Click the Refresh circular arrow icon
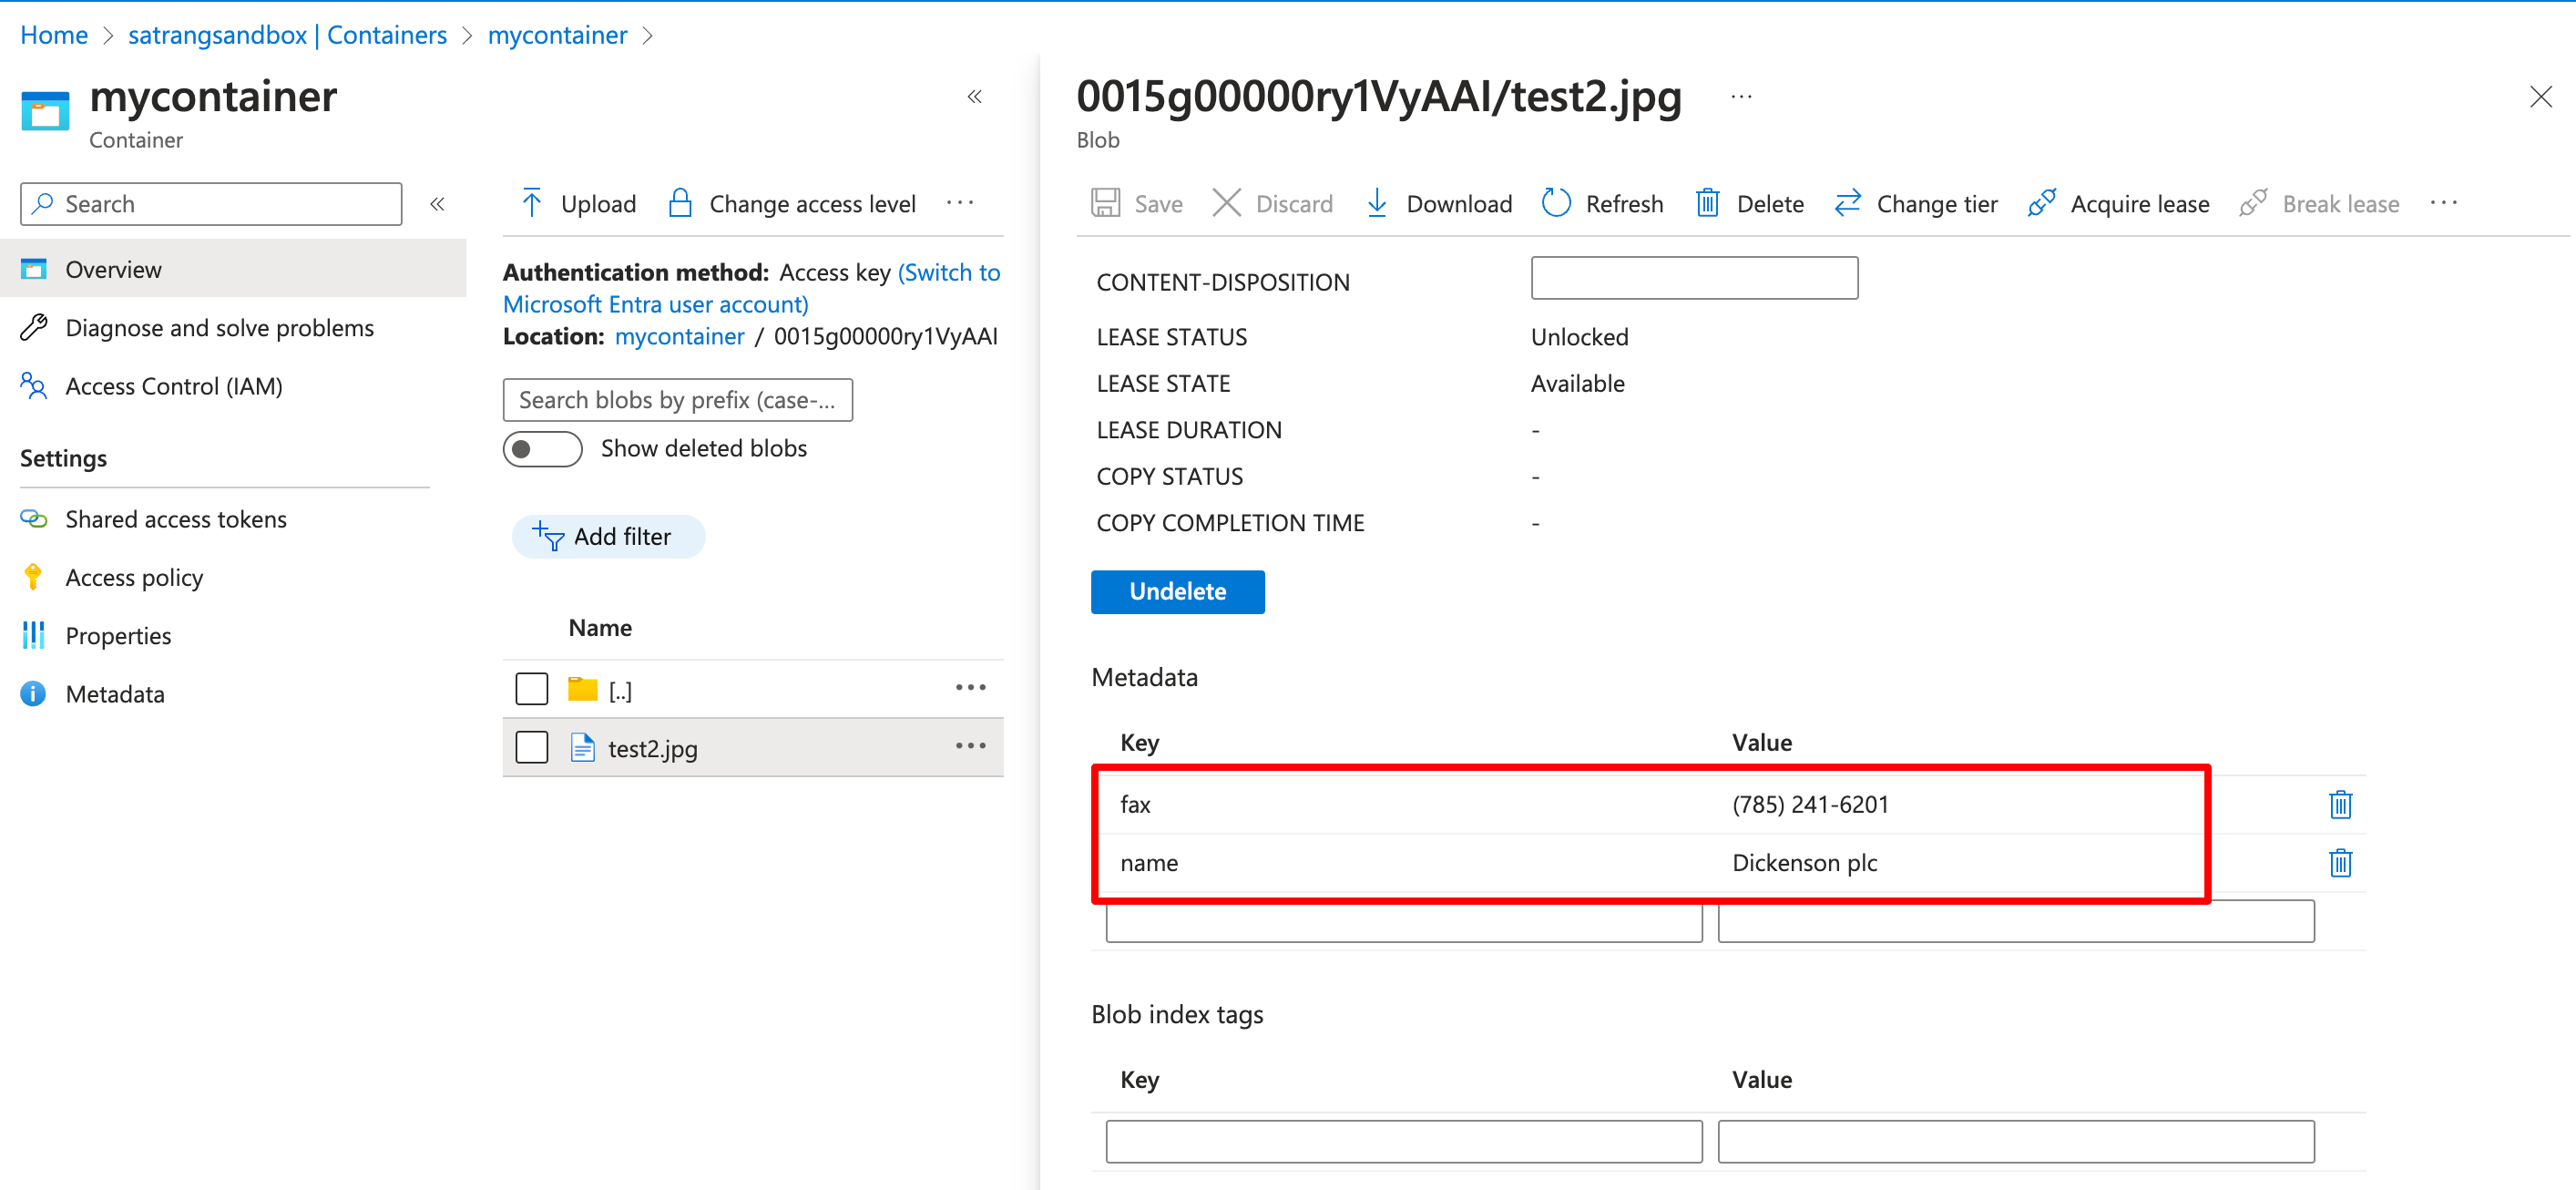 pos(1555,203)
